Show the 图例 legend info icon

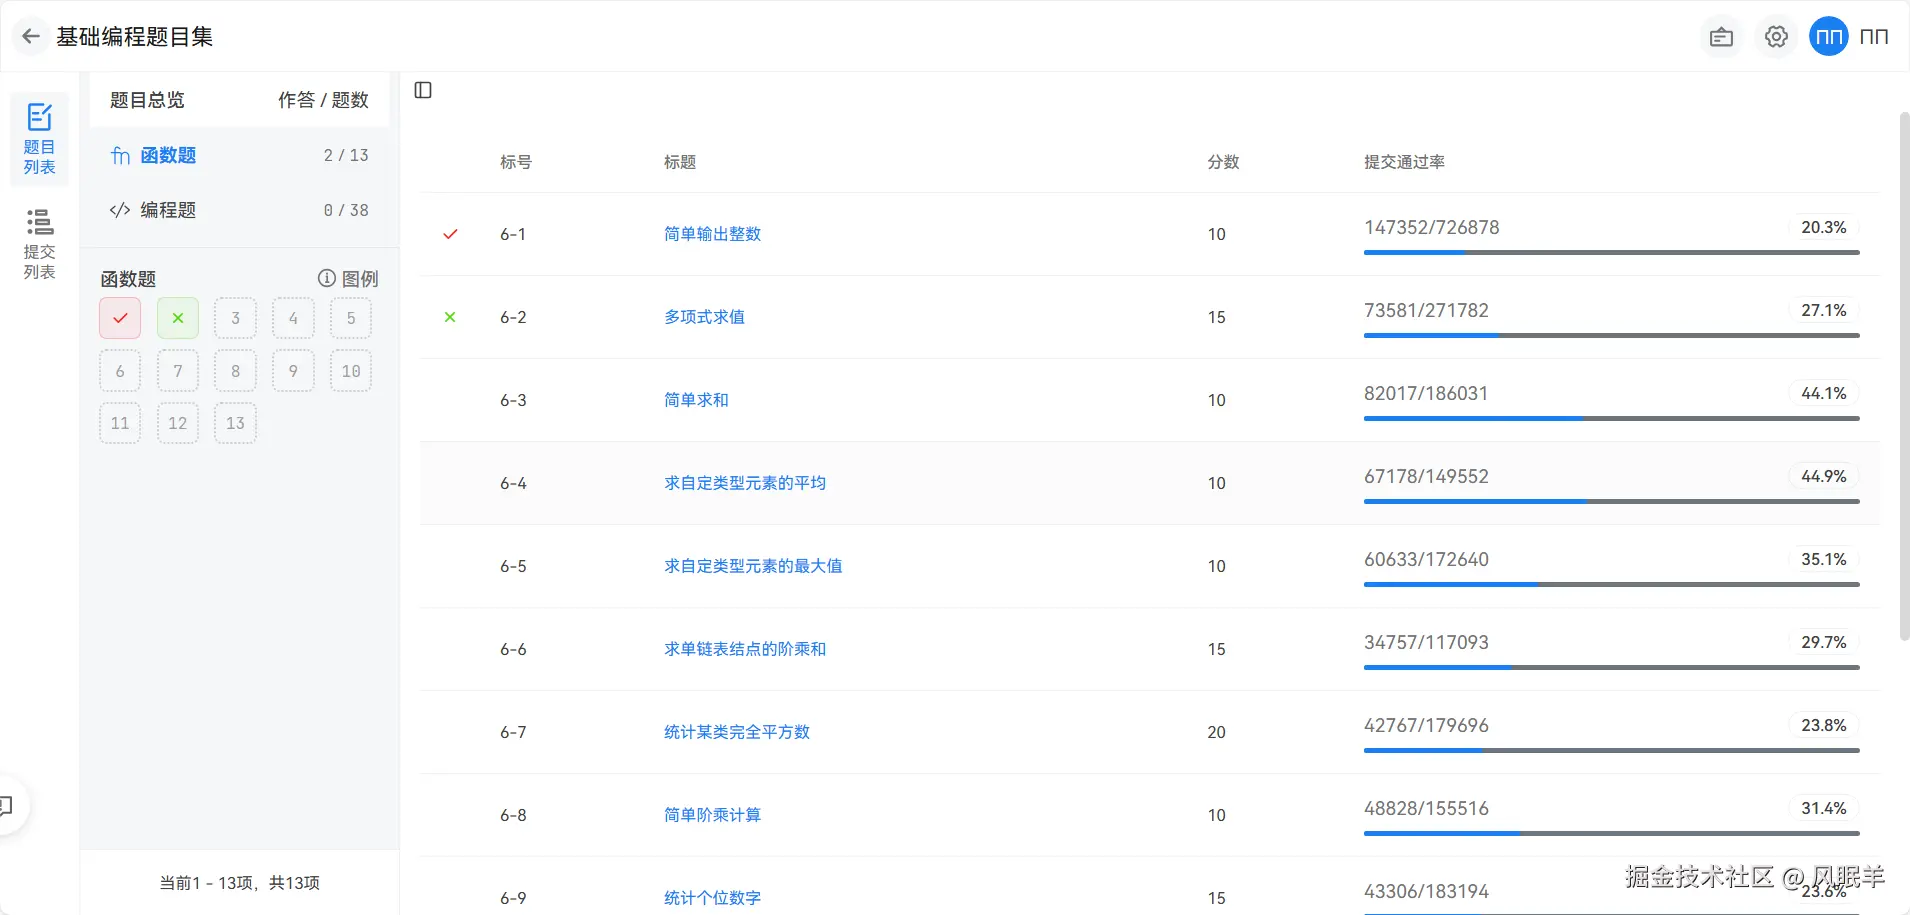pos(326,278)
